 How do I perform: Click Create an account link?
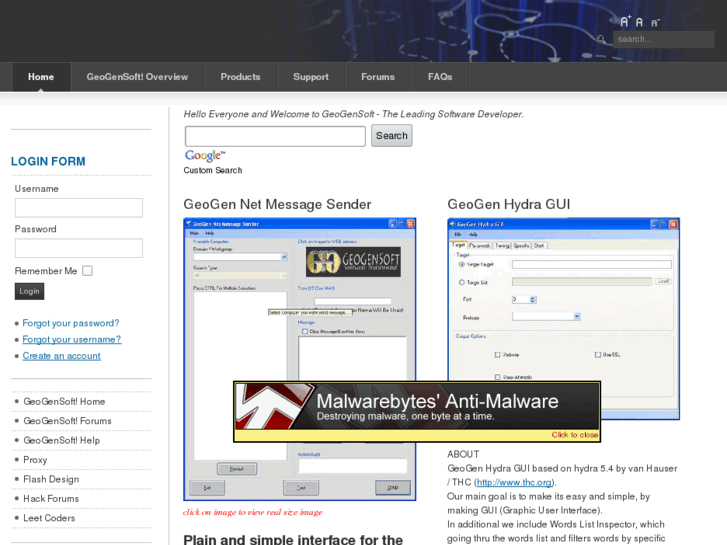[x=62, y=356]
